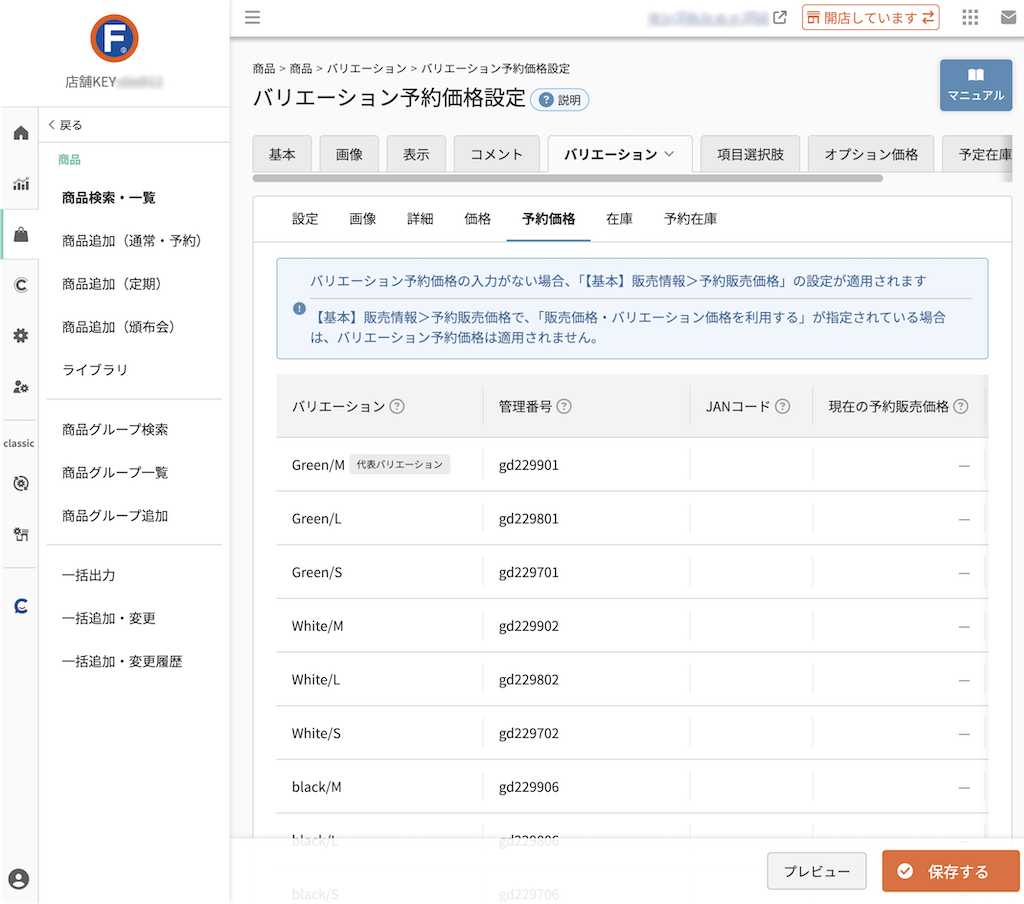Image resolution: width=1024 pixels, height=904 pixels.
Task: Open the 説明 help badge
Action: point(560,100)
